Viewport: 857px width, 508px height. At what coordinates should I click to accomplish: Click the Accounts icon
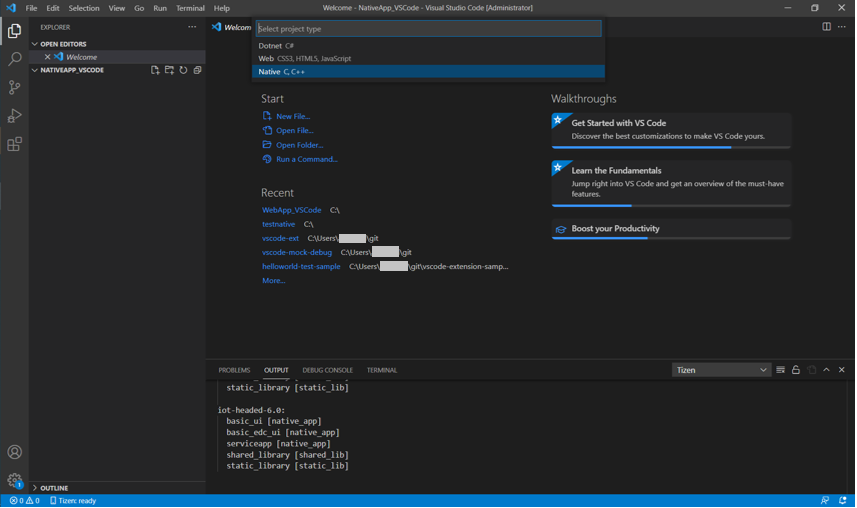14,453
